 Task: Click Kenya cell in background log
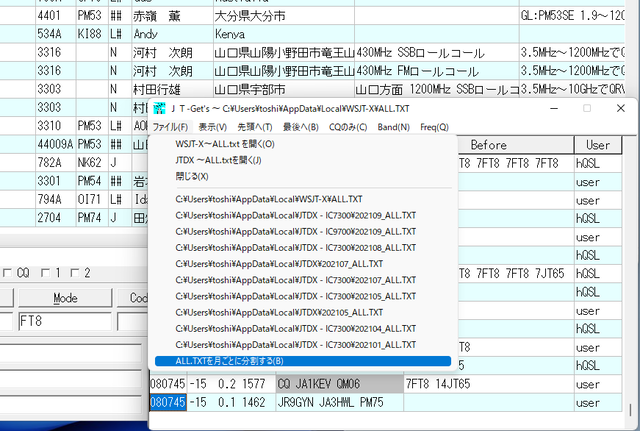pos(284,34)
